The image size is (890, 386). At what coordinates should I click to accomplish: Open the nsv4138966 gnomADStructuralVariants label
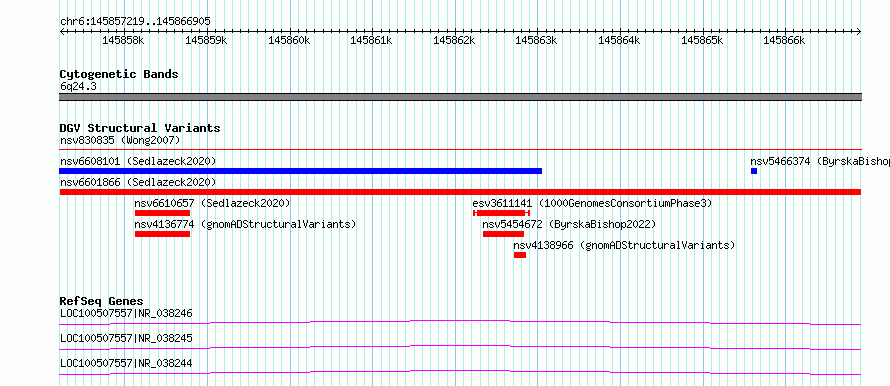pos(624,245)
